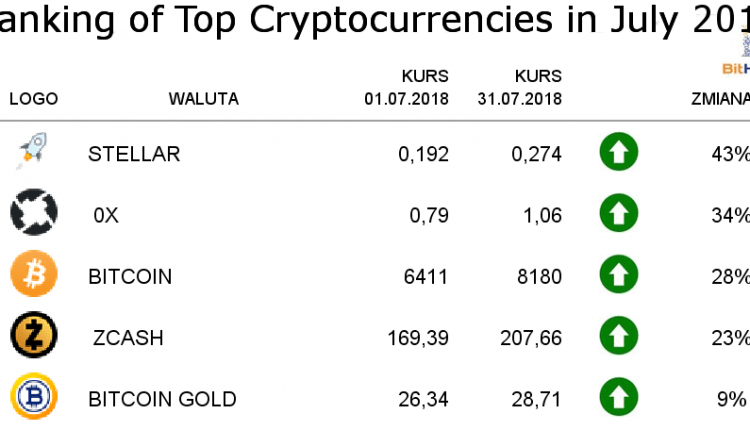Image resolution: width=750 pixels, height=430 pixels.
Task: Click the green up arrow for Zcash
Action: pyautogui.click(x=619, y=337)
